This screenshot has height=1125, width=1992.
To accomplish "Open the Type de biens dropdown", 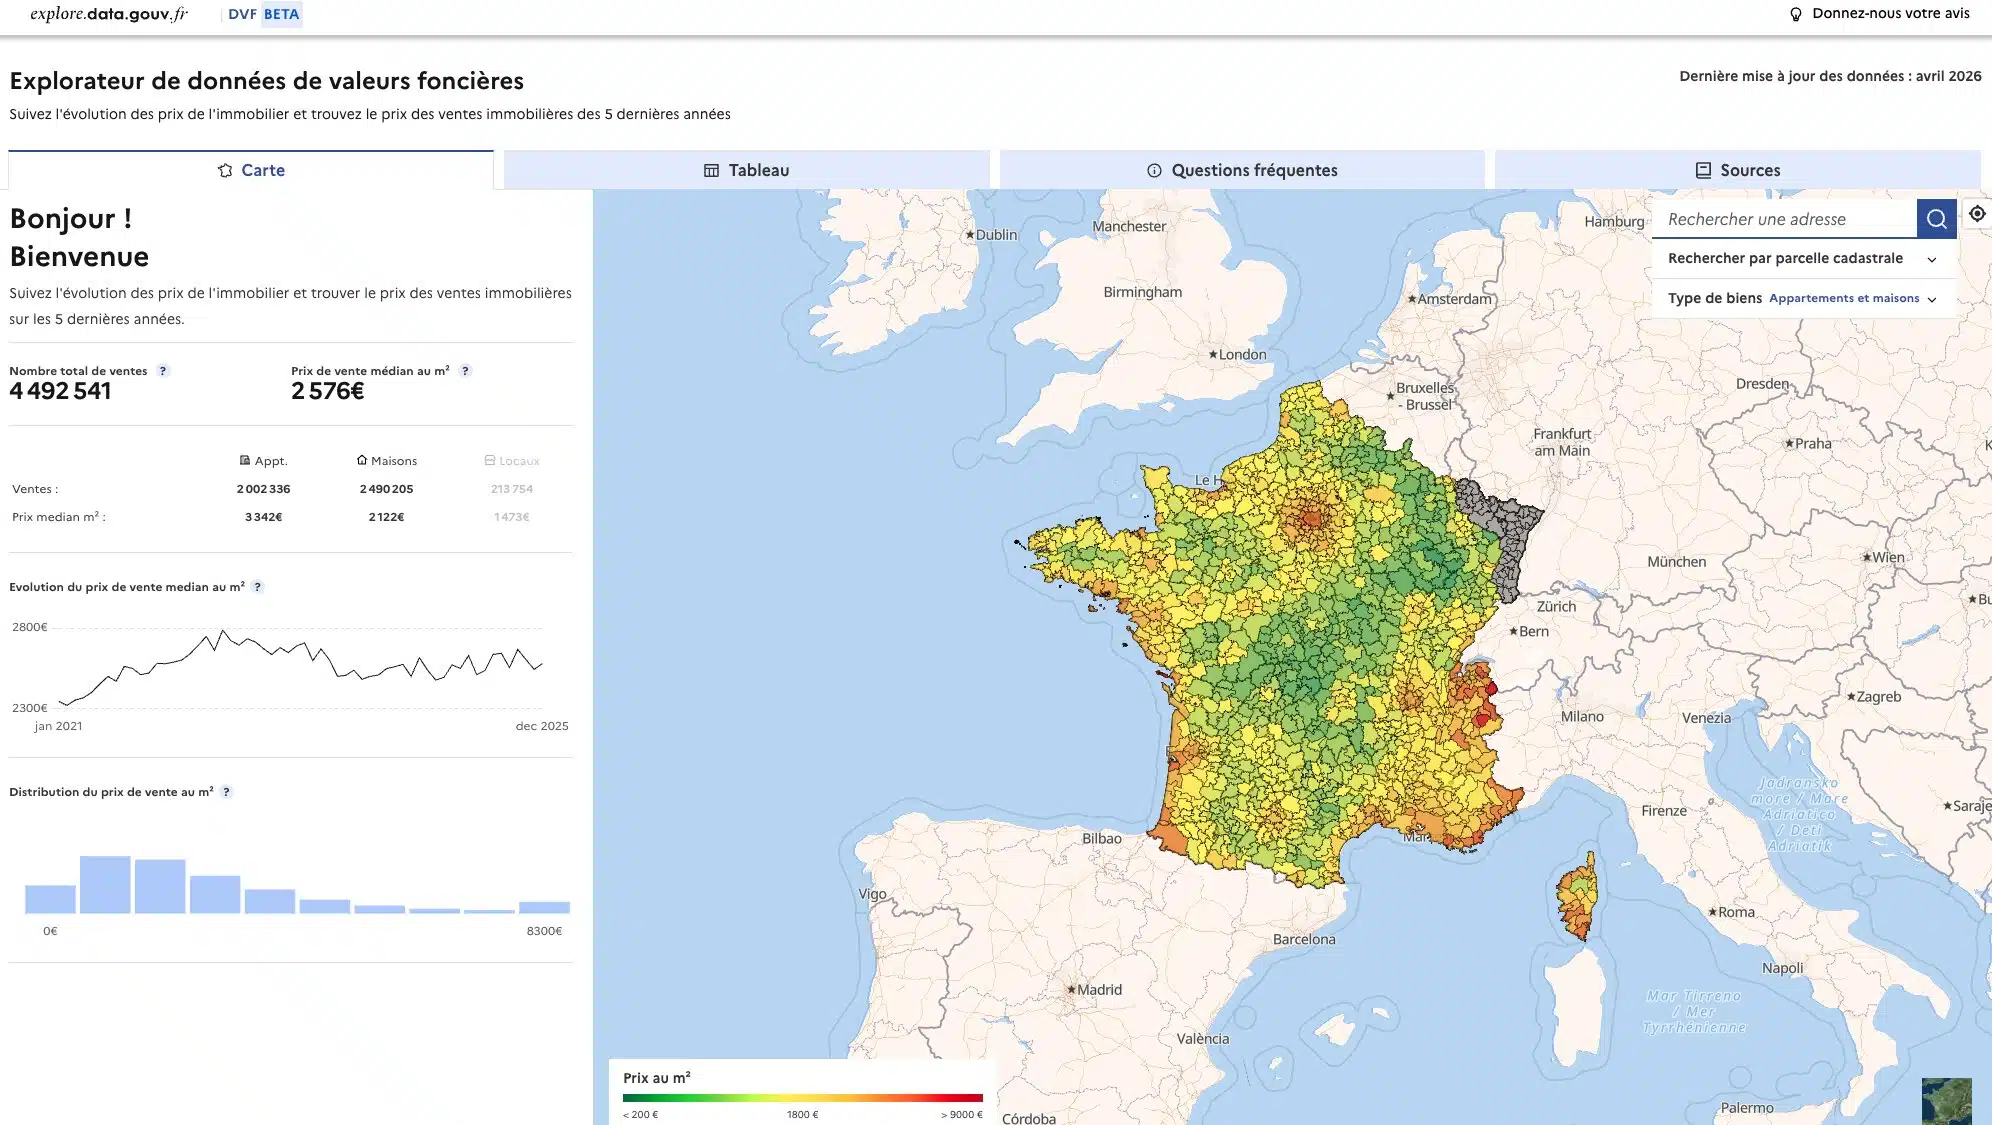I will pos(1803,298).
